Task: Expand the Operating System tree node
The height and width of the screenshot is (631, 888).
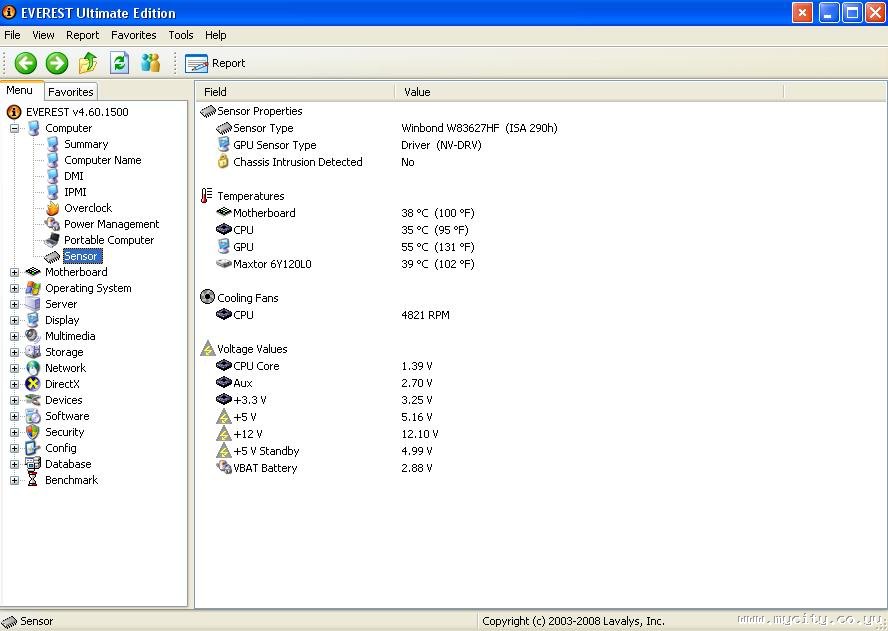Action: coord(14,288)
